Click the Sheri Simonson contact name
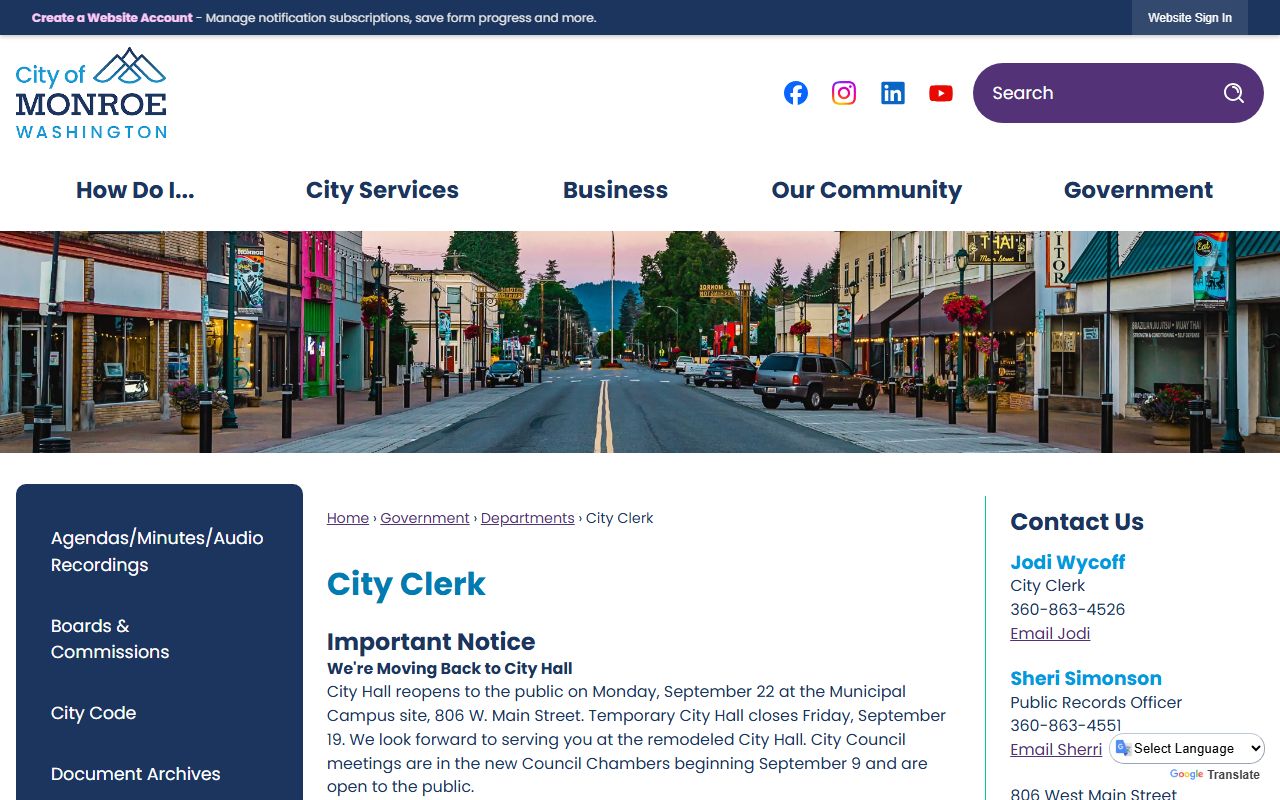Viewport: 1280px width, 800px height. pyautogui.click(x=1086, y=678)
